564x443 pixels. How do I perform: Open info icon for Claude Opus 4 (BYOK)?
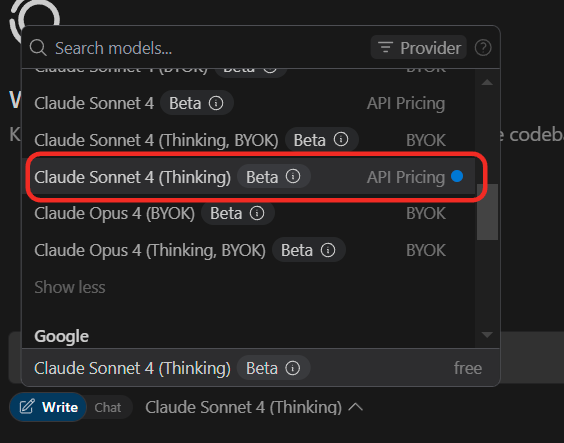tap(257, 213)
